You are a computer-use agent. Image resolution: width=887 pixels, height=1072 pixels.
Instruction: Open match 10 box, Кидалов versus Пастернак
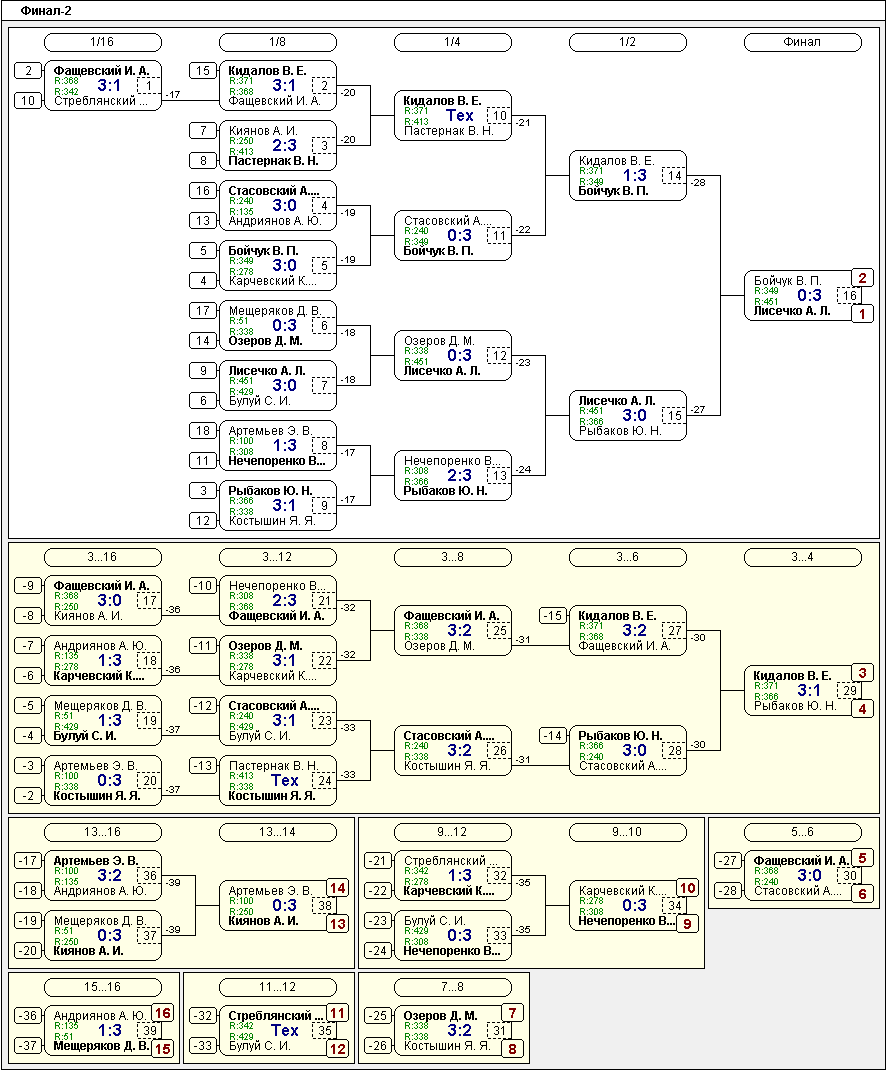coord(499,116)
